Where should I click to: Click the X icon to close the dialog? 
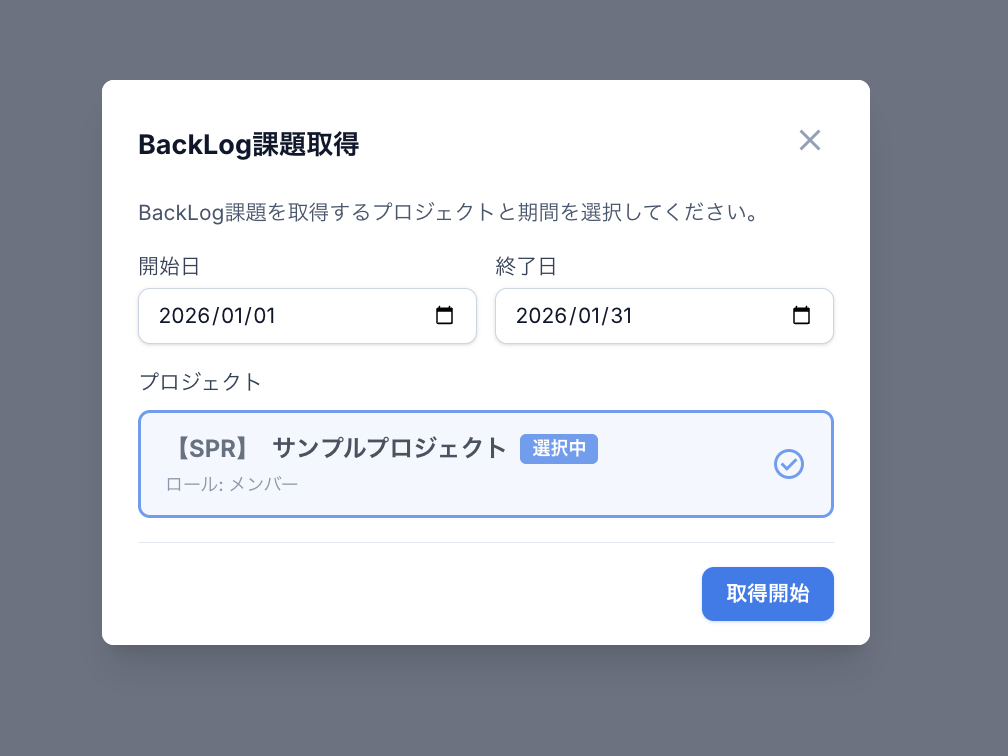point(810,141)
